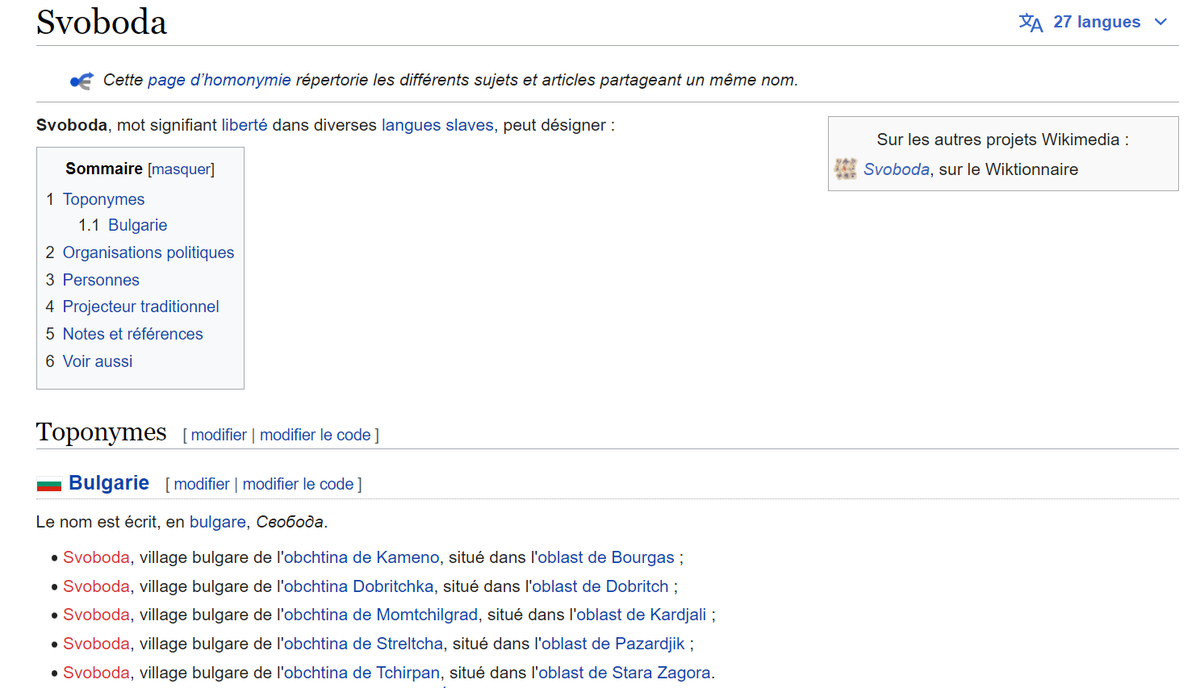Open red Svoboda link for Momtchilgrad village

[96, 614]
